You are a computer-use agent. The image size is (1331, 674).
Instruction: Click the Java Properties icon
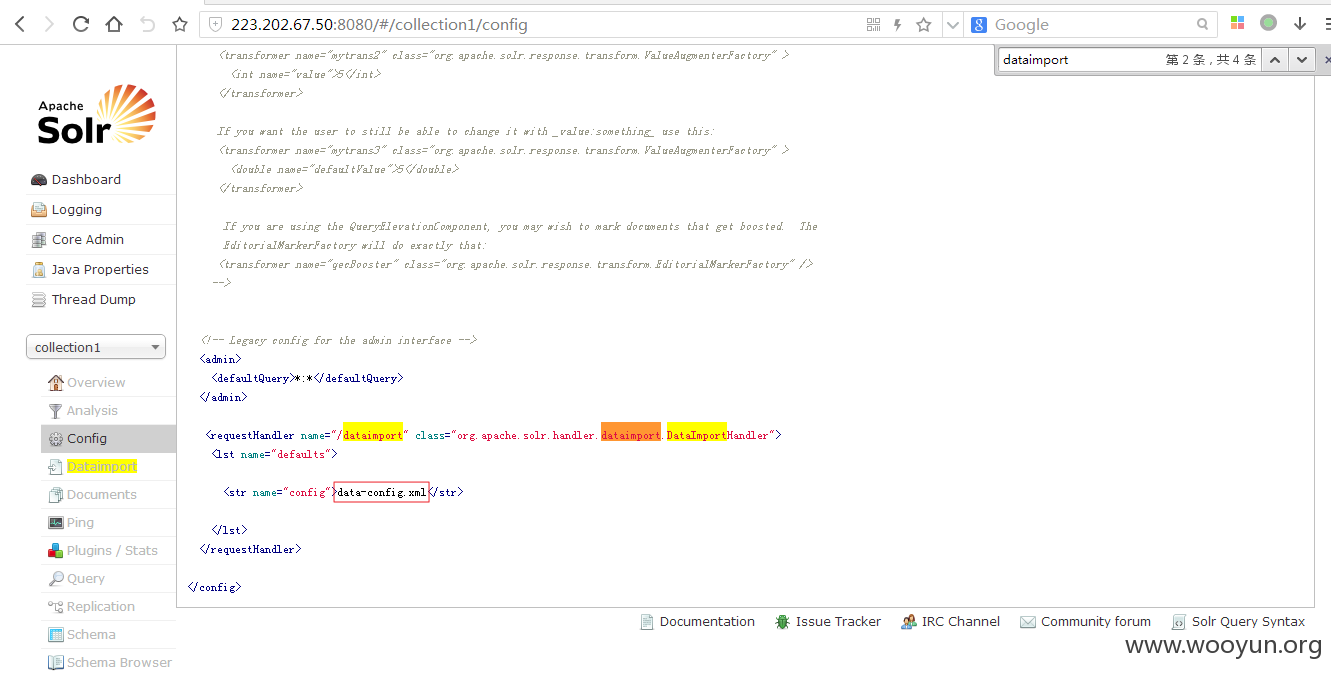pyautogui.click(x=39, y=270)
